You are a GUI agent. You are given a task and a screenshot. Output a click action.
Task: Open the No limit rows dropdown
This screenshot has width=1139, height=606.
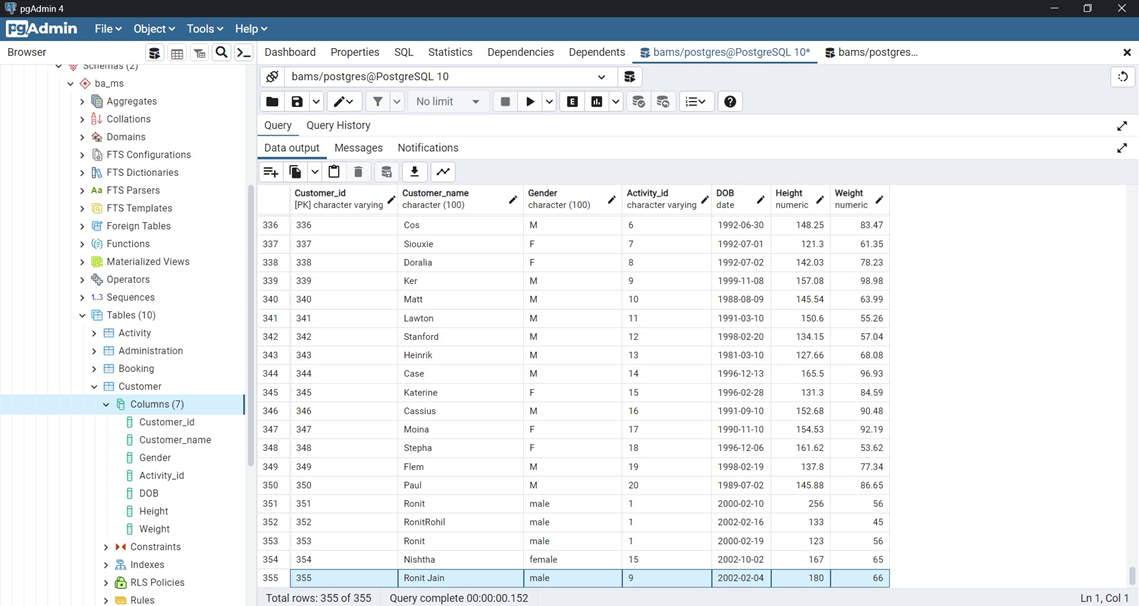[x=448, y=102]
